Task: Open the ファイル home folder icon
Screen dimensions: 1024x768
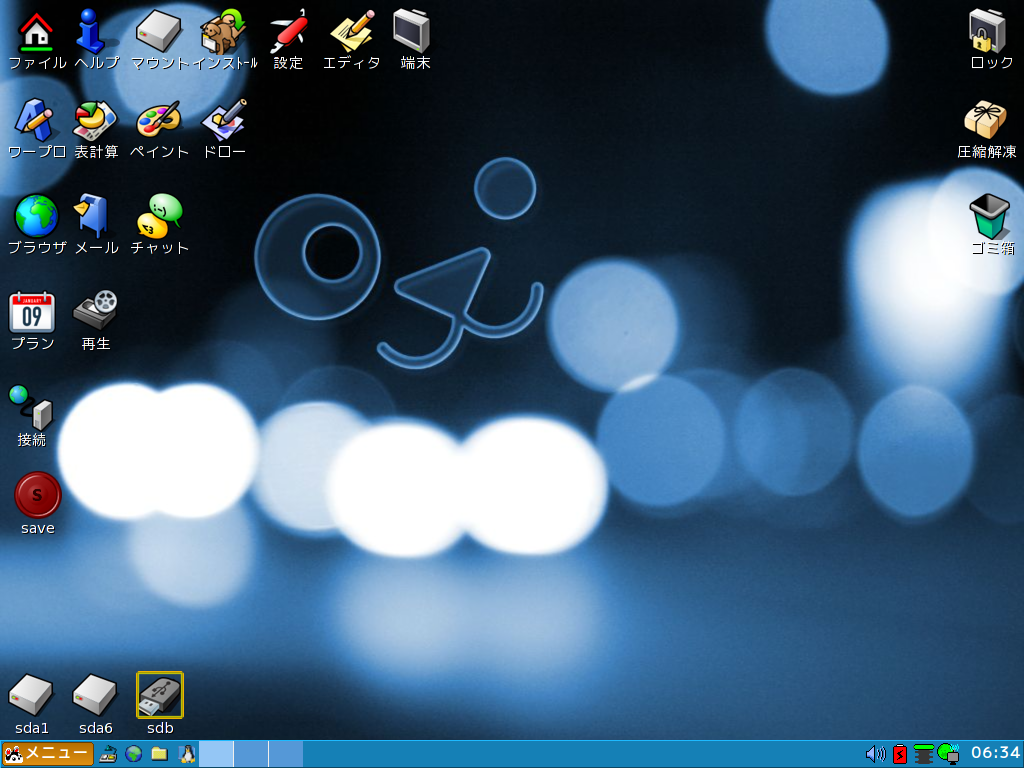Action: point(36,31)
